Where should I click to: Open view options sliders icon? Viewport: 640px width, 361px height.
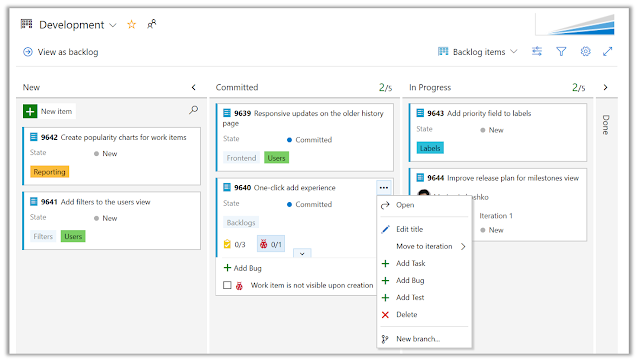pos(537,51)
